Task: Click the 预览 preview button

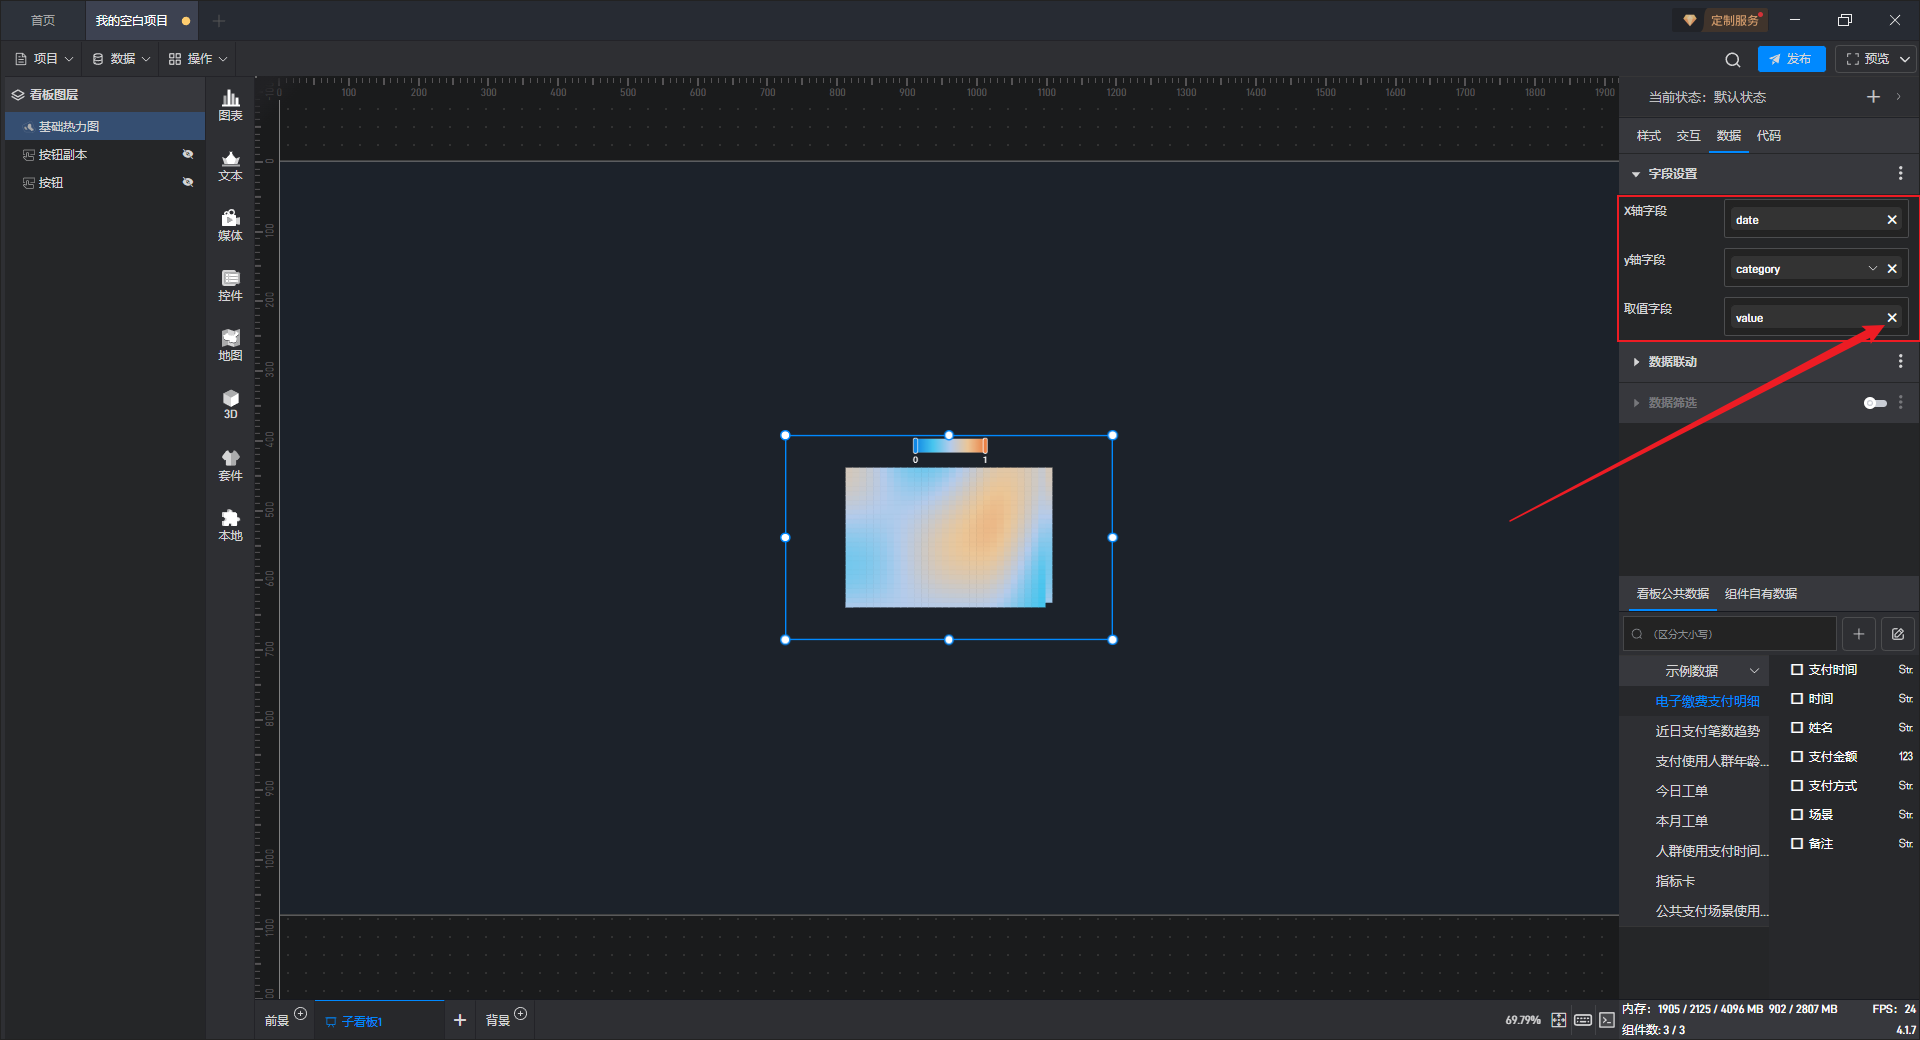Action: [1868, 59]
